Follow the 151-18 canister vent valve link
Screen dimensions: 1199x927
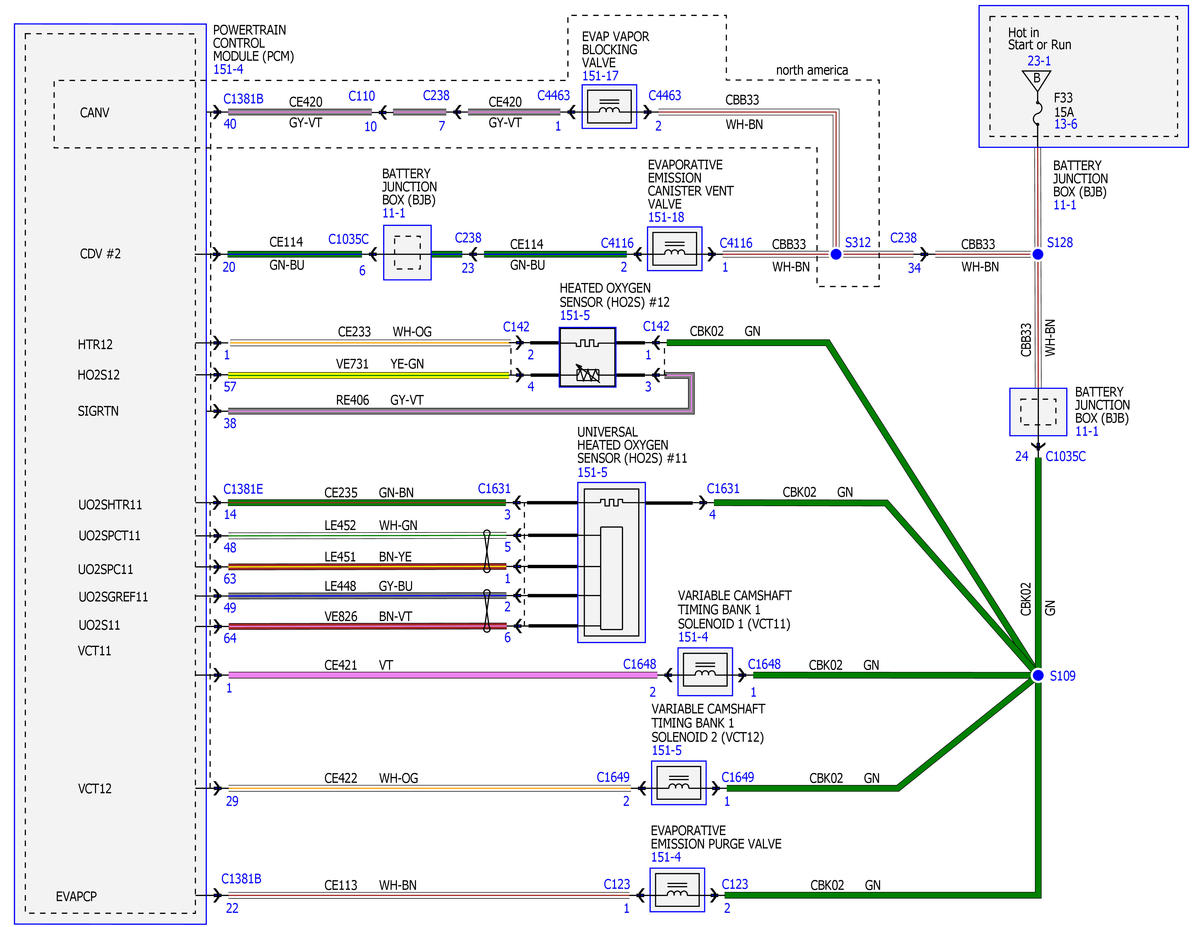click(x=666, y=217)
